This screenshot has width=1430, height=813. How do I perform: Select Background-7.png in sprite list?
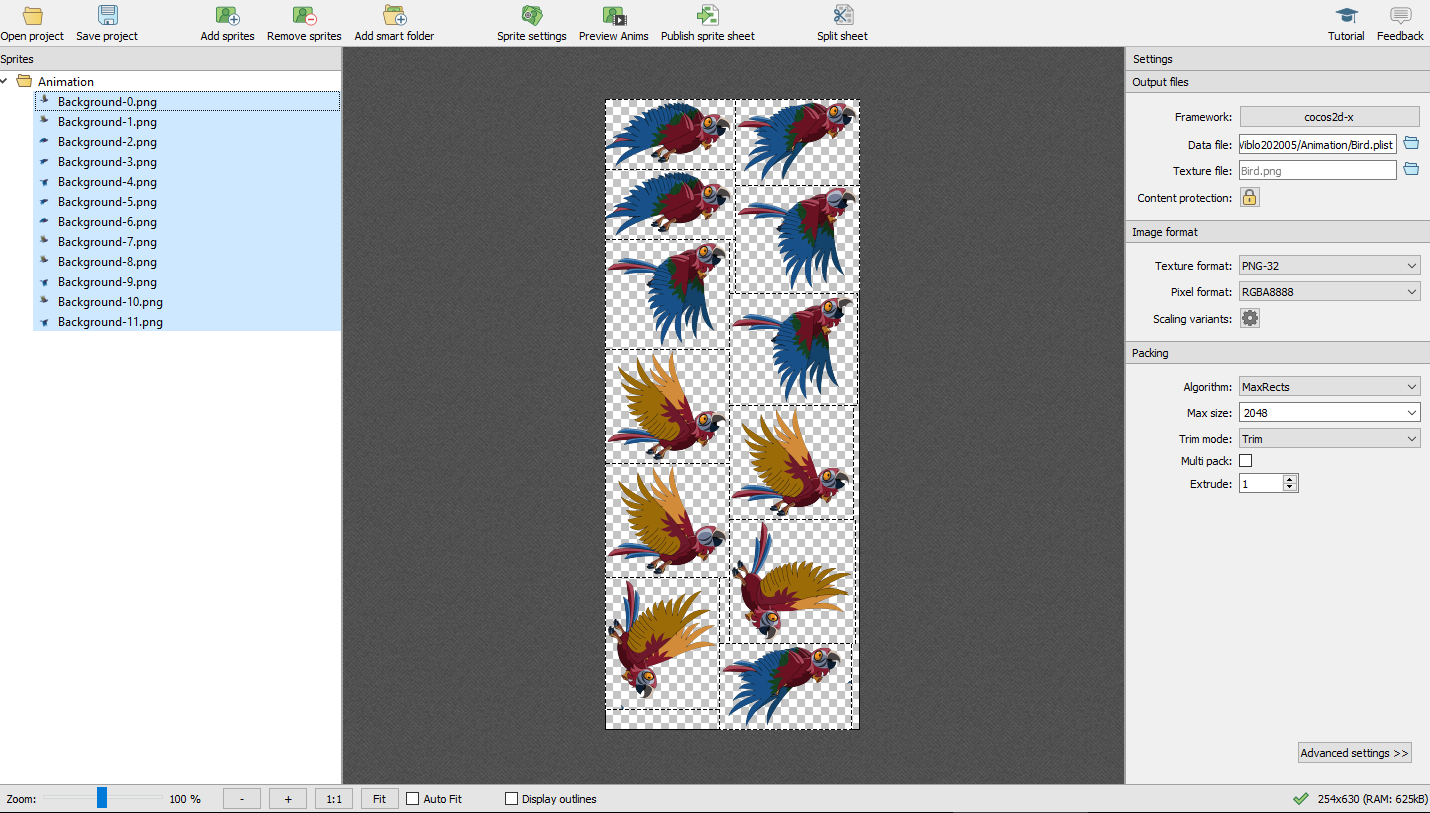(187, 242)
